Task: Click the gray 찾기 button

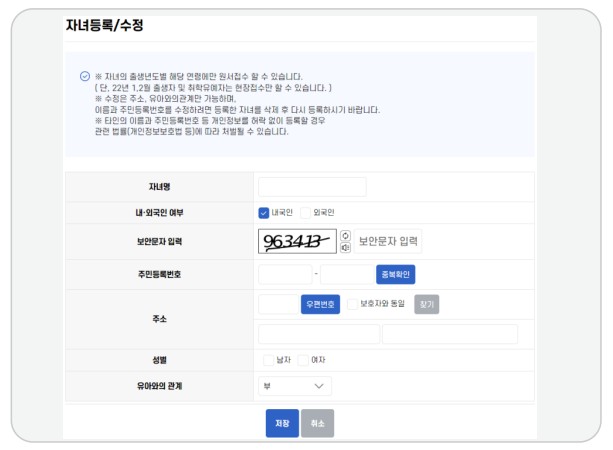Action: 427,304
